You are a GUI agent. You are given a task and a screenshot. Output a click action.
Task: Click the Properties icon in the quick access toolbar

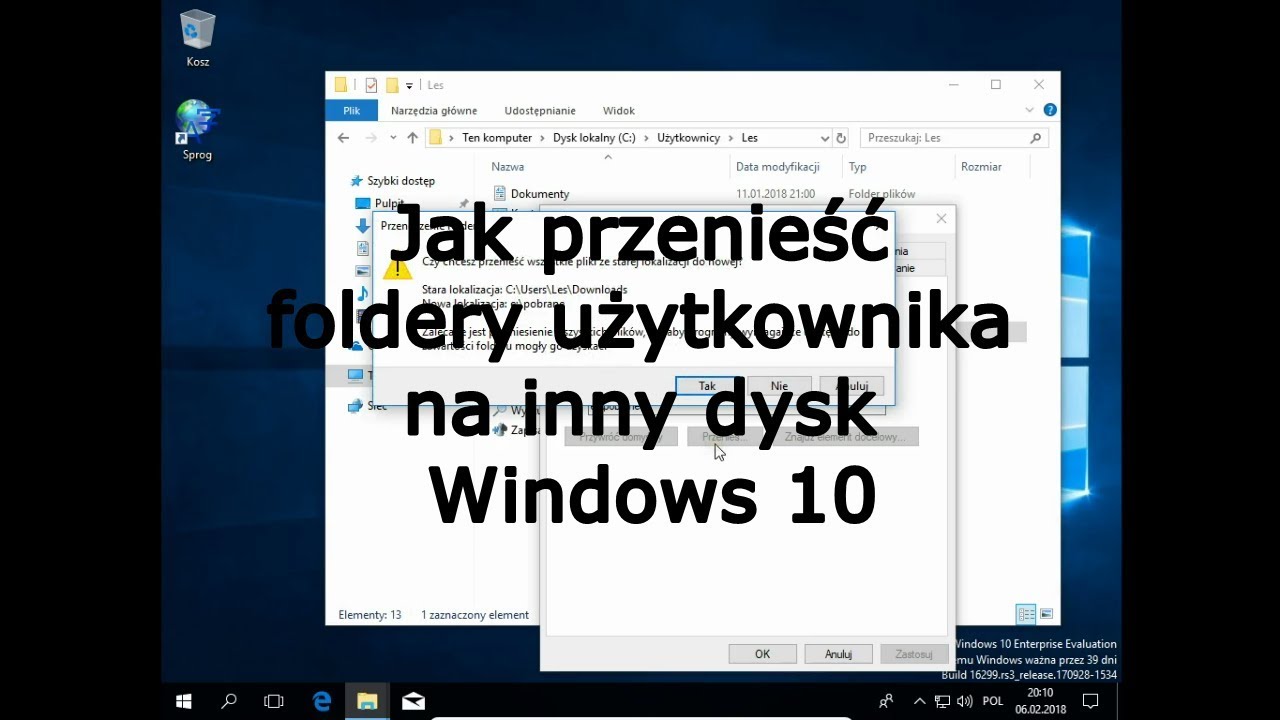click(371, 85)
